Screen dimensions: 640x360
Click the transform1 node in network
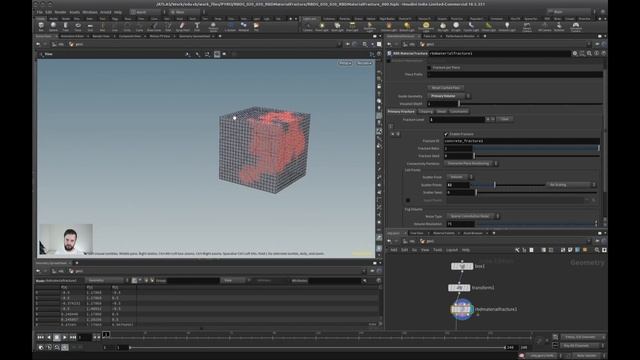coord(459,288)
